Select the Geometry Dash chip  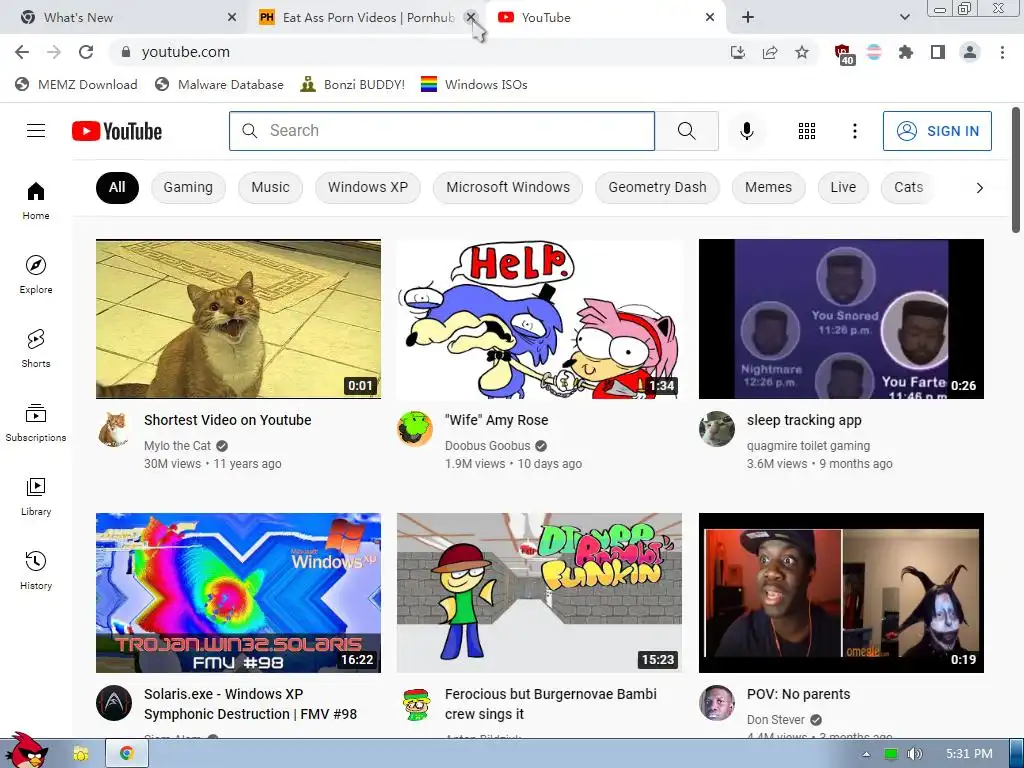click(657, 187)
